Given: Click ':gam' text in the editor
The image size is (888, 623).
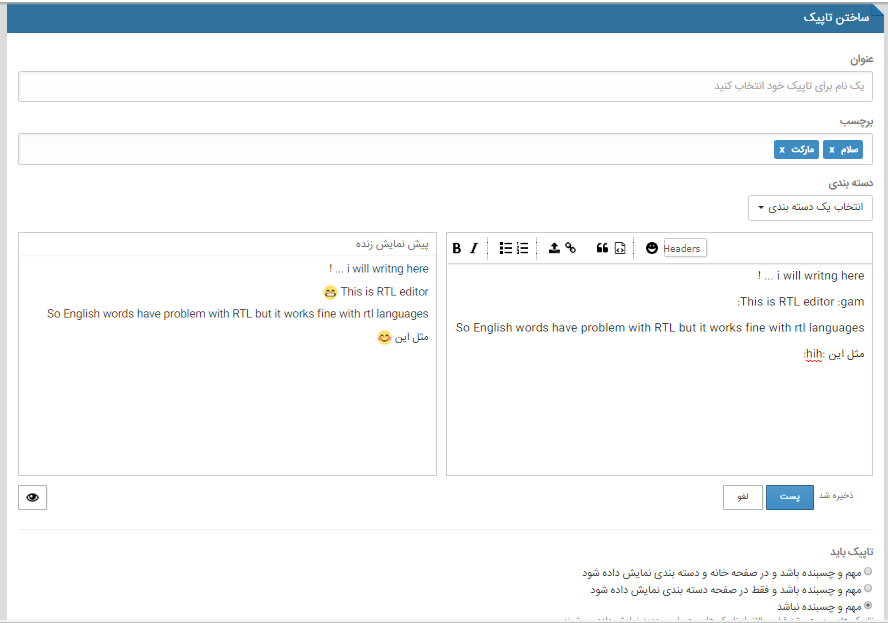Looking at the screenshot, I should 851,302.
